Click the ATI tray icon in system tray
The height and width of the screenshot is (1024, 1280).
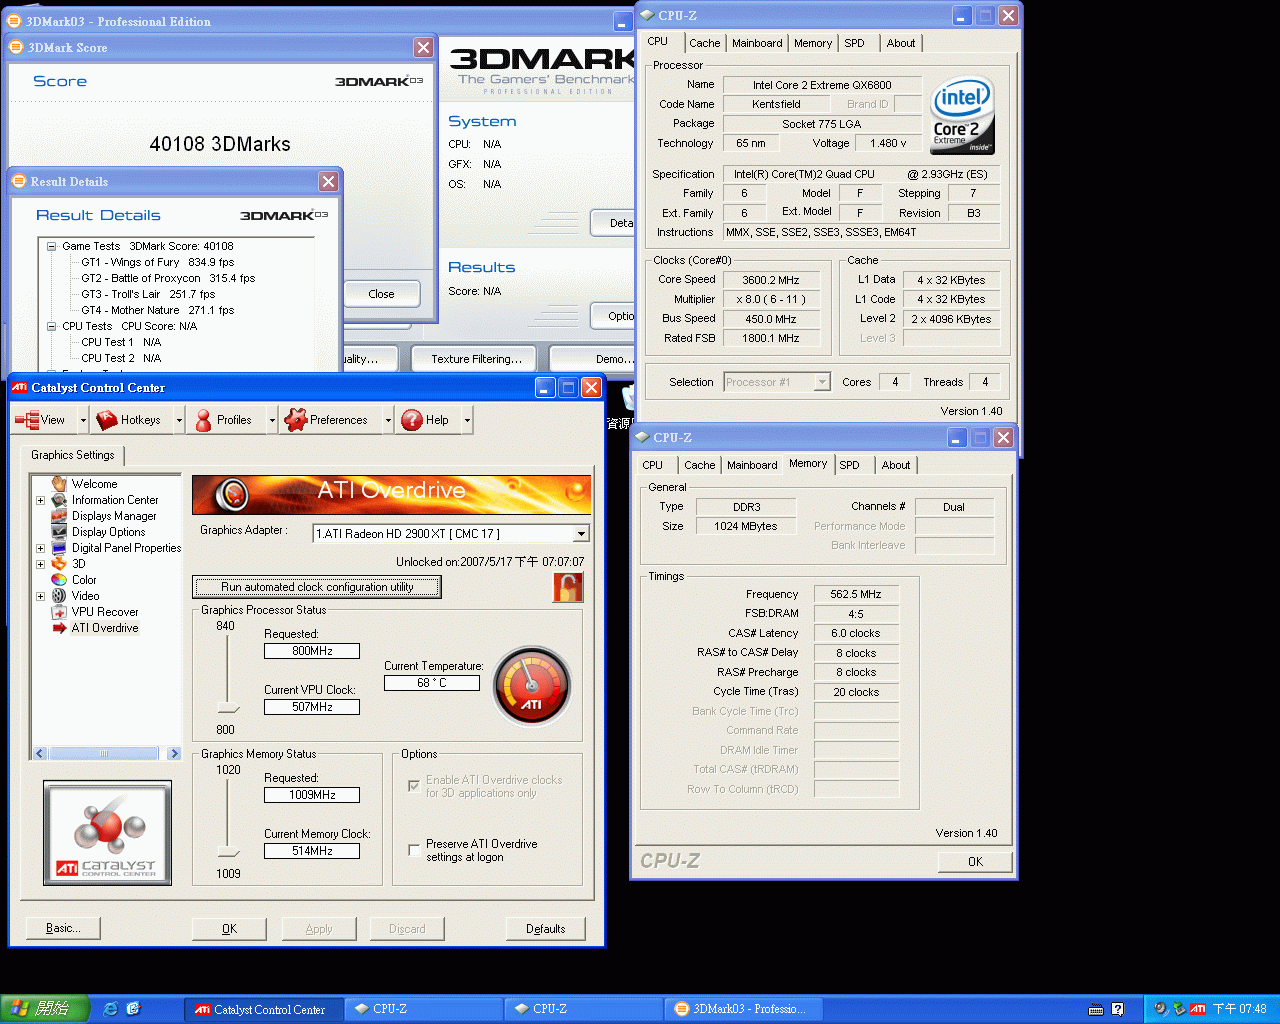point(1197,1009)
